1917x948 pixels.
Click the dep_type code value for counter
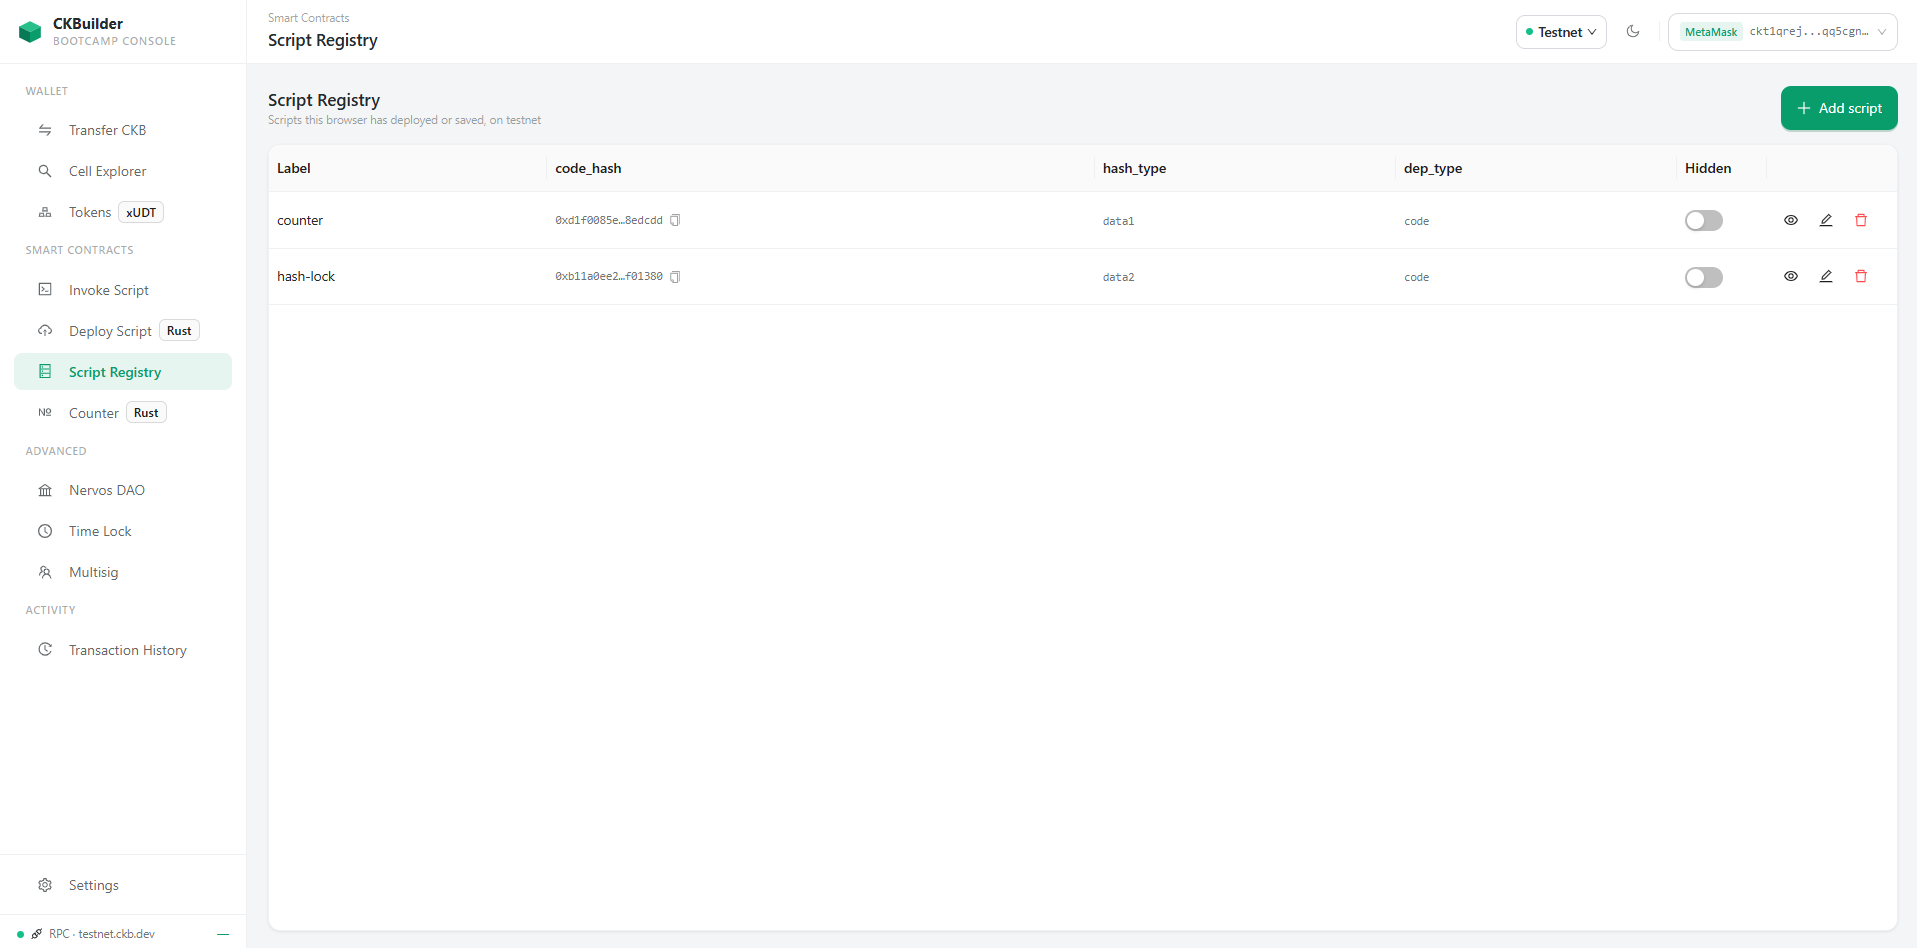pos(1416,221)
